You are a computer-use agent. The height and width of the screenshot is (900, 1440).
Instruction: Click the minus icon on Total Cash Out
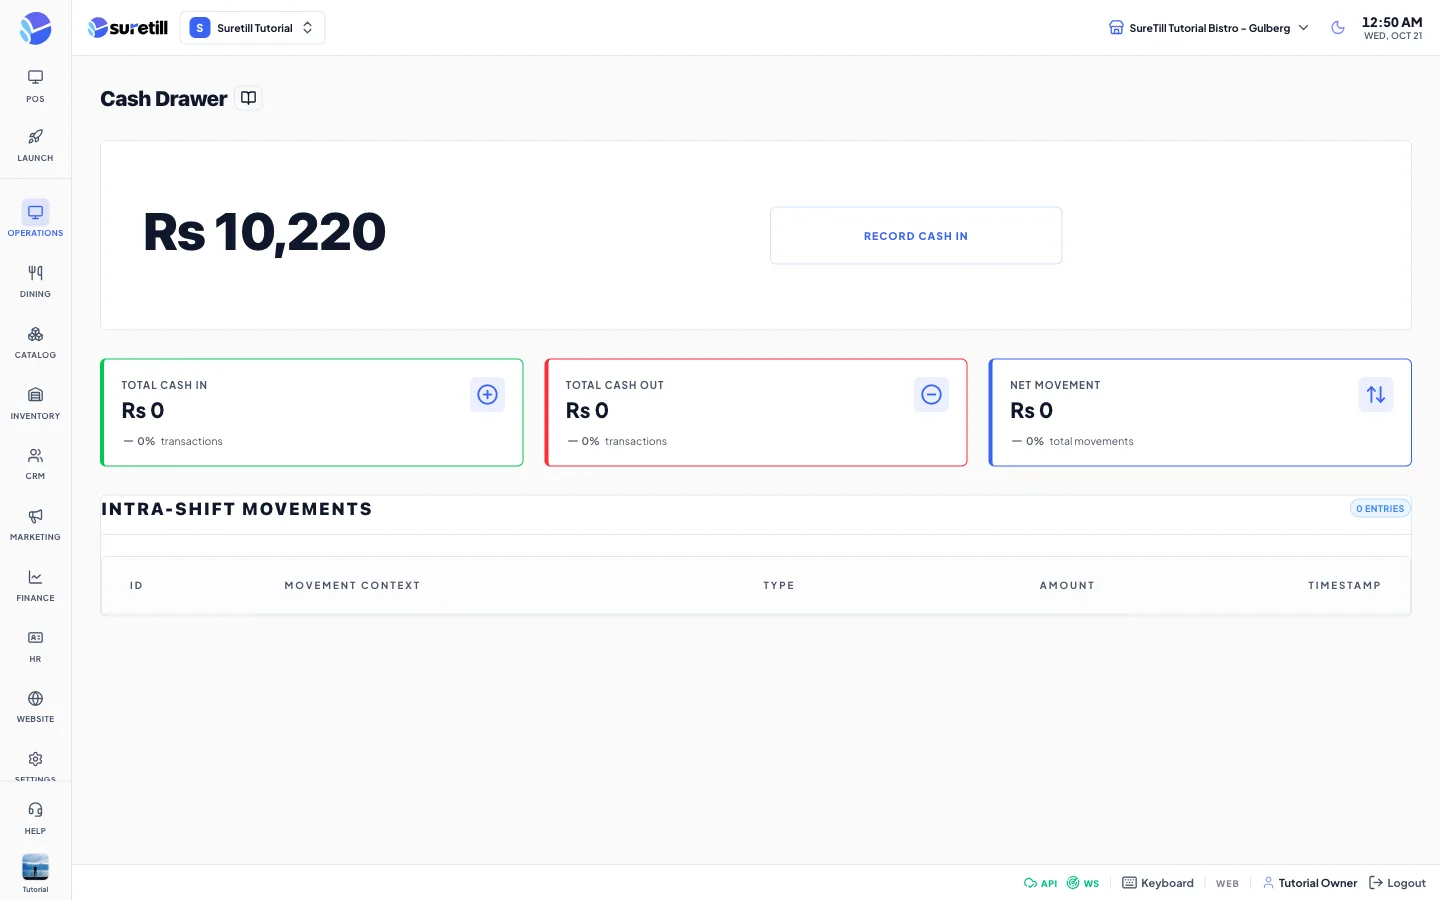tap(931, 395)
